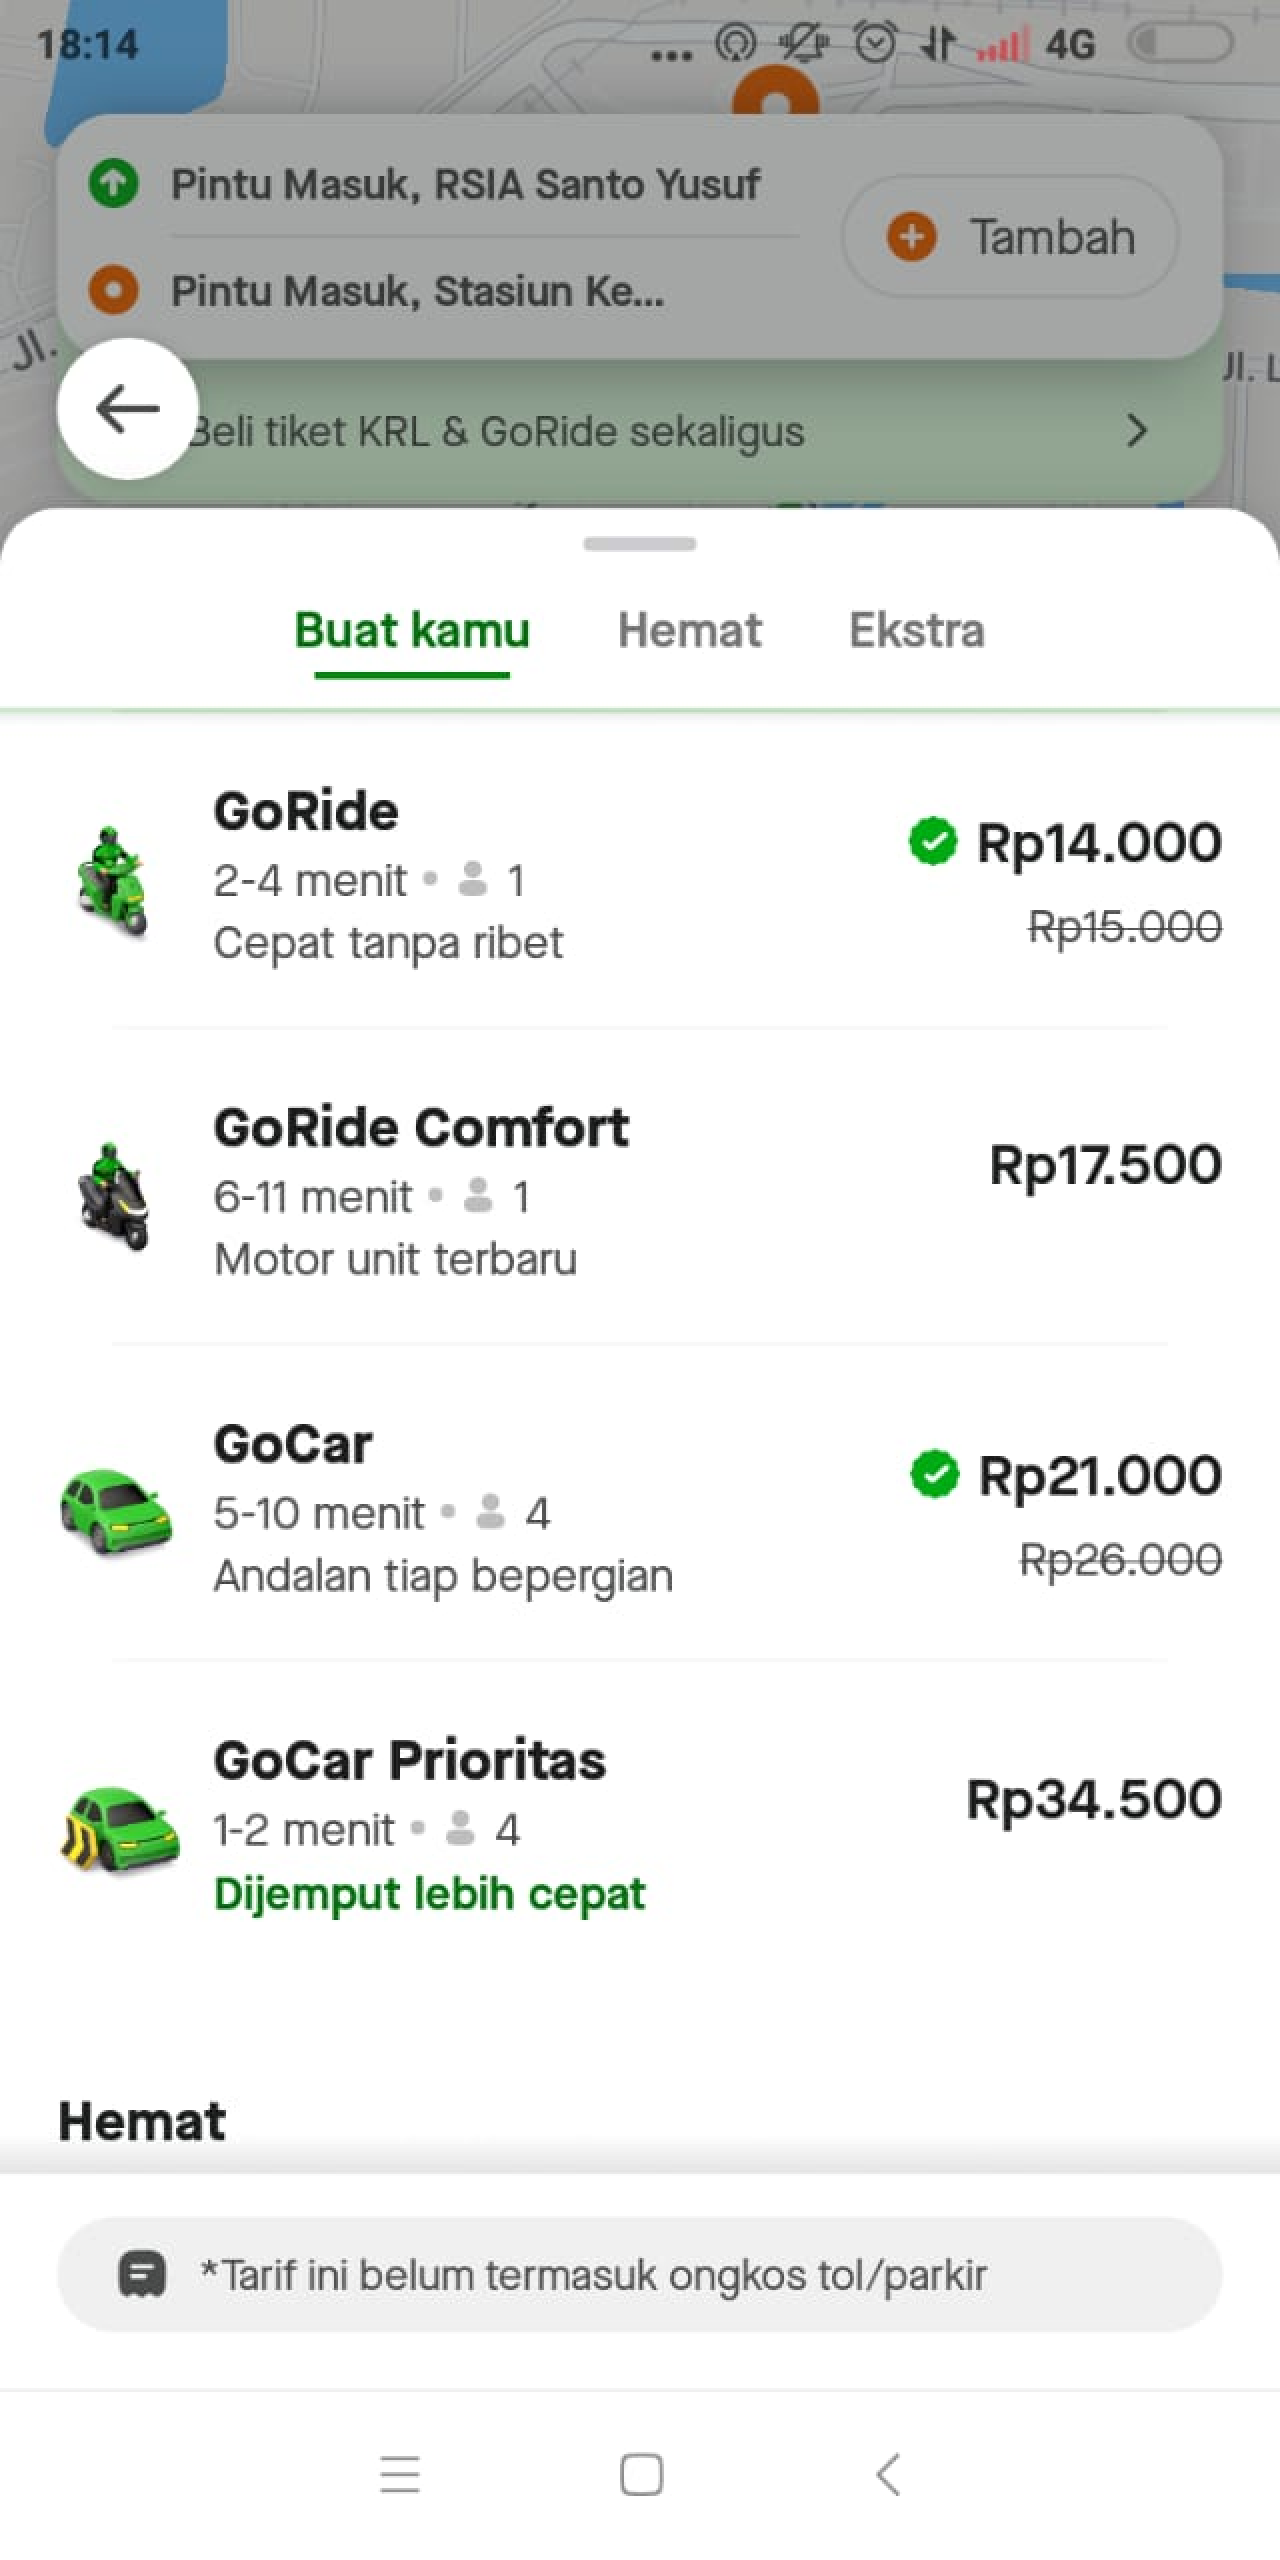Tap the green discount checkmark on GoCar price

click(934, 1474)
